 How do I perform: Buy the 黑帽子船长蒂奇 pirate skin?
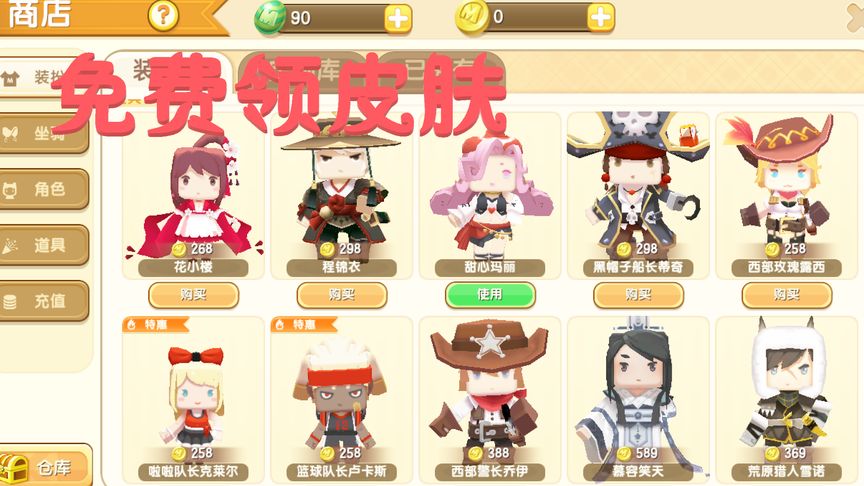click(638, 295)
